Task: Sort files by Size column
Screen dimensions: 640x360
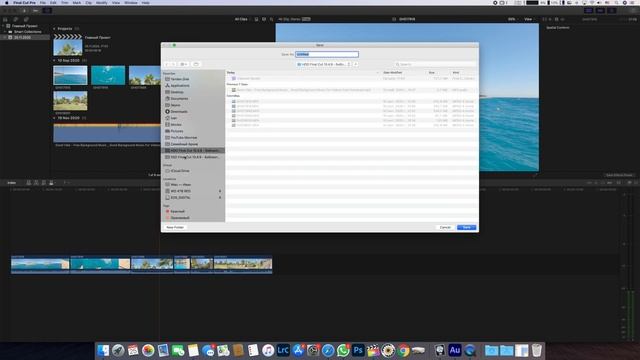Action: pos(431,73)
